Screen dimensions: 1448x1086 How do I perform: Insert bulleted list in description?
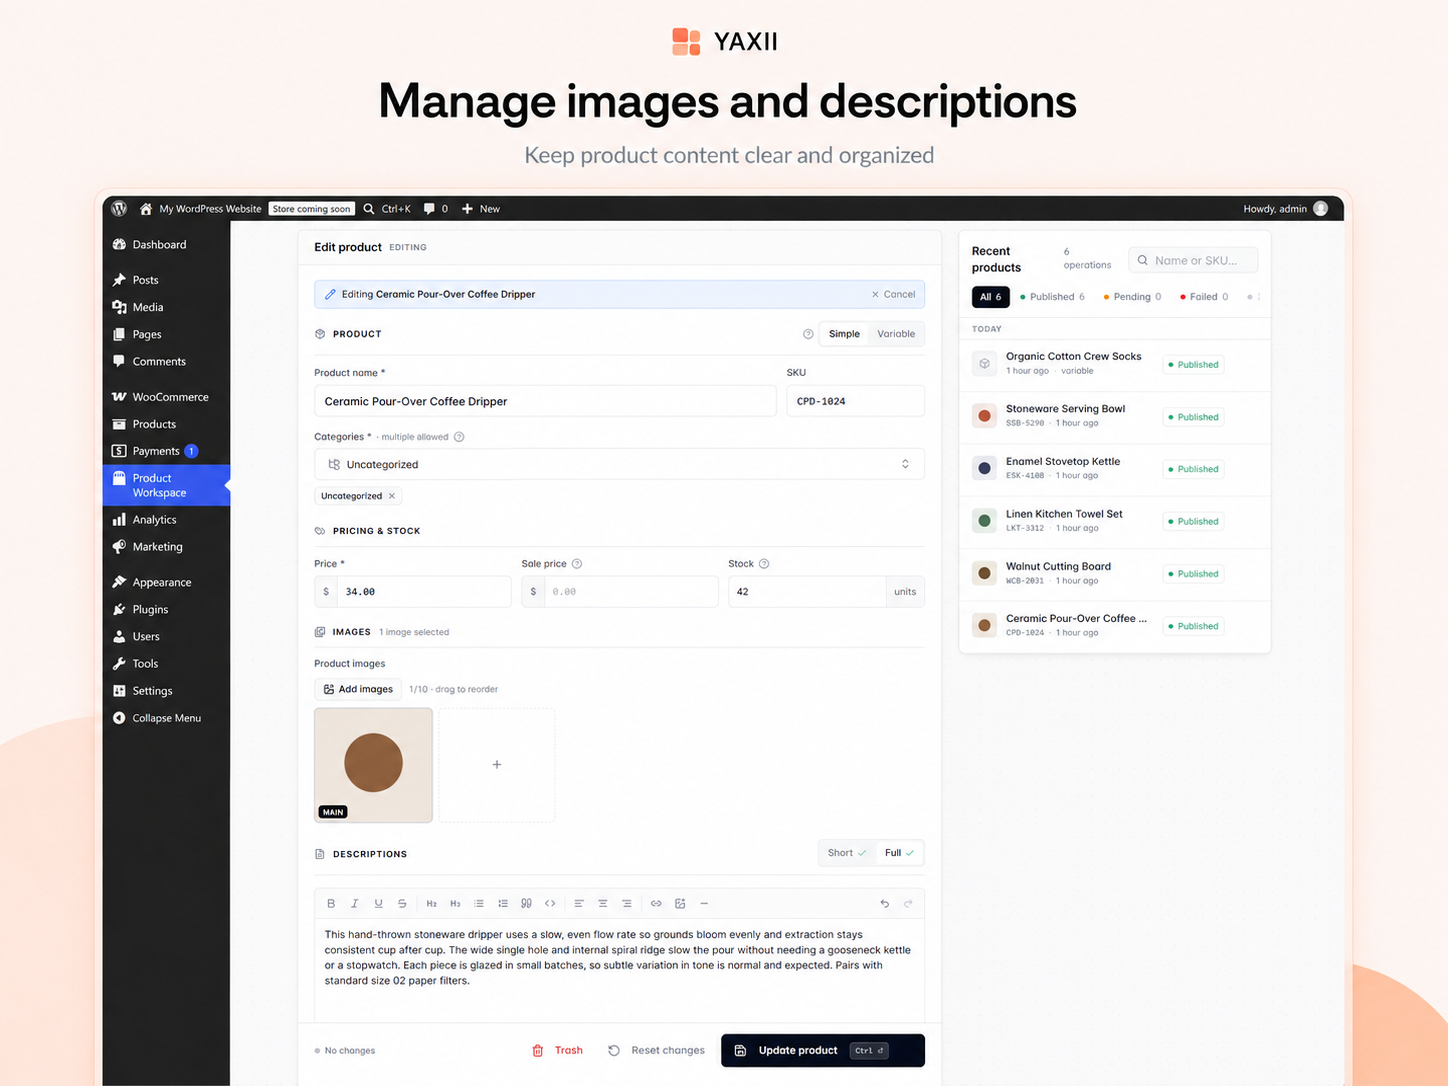pos(479,903)
